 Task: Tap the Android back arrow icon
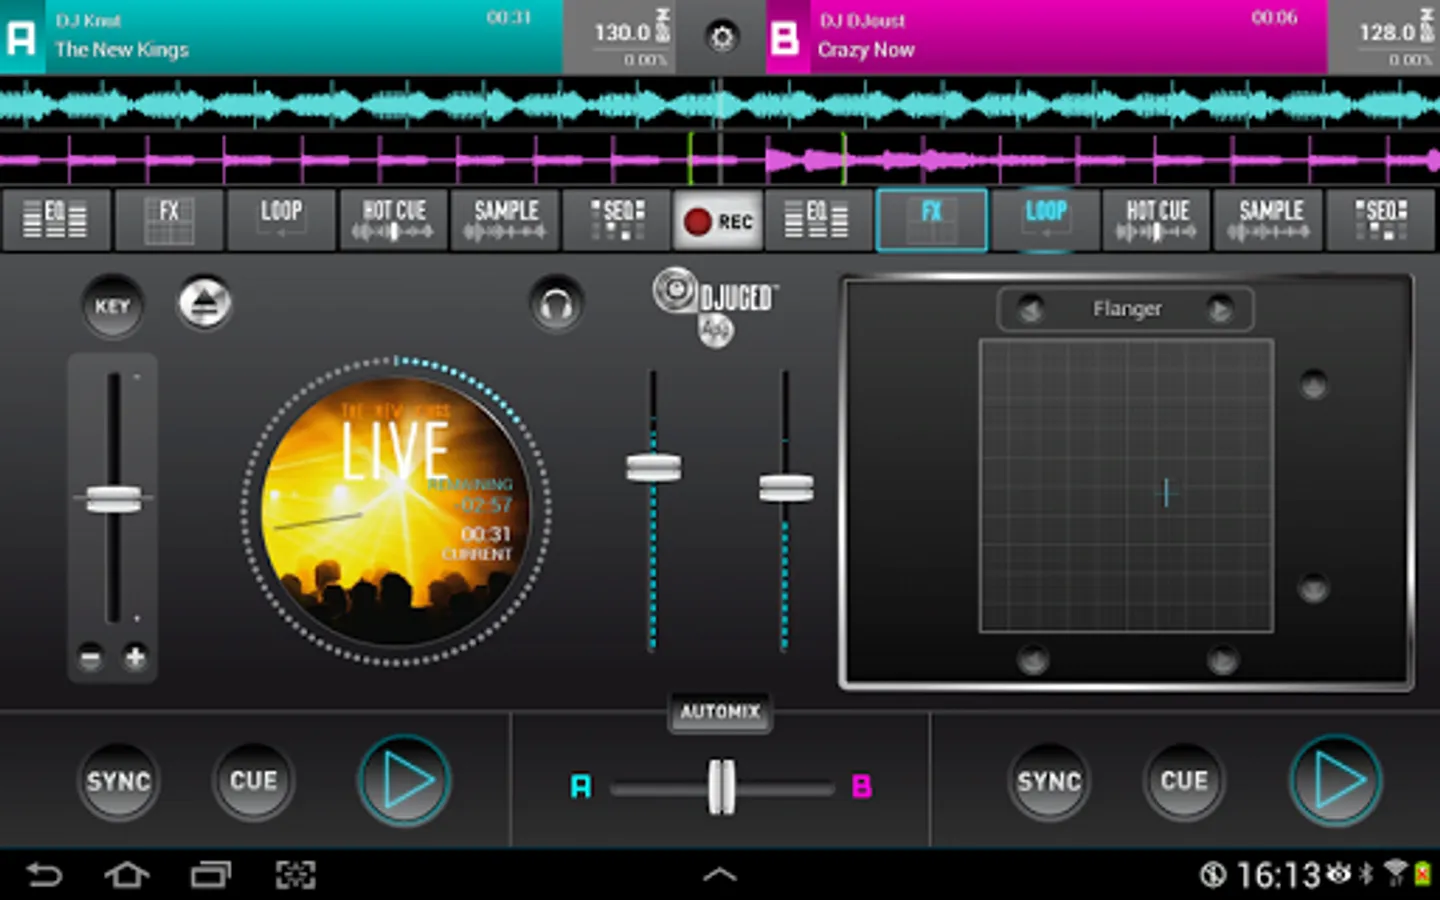44,875
